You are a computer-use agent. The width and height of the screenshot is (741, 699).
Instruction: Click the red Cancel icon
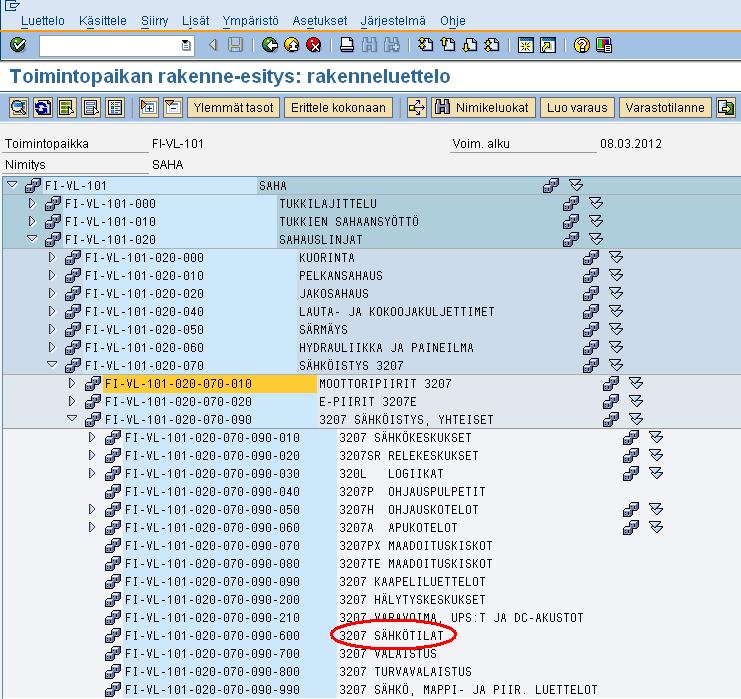pos(314,45)
